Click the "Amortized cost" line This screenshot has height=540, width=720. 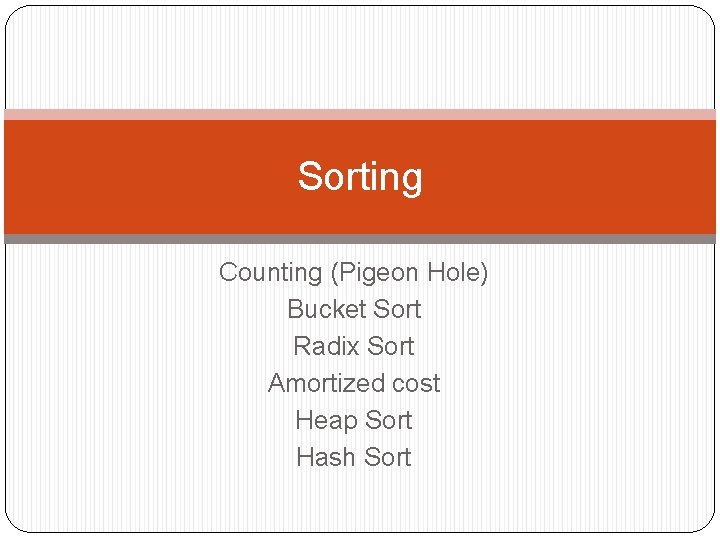point(354,383)
